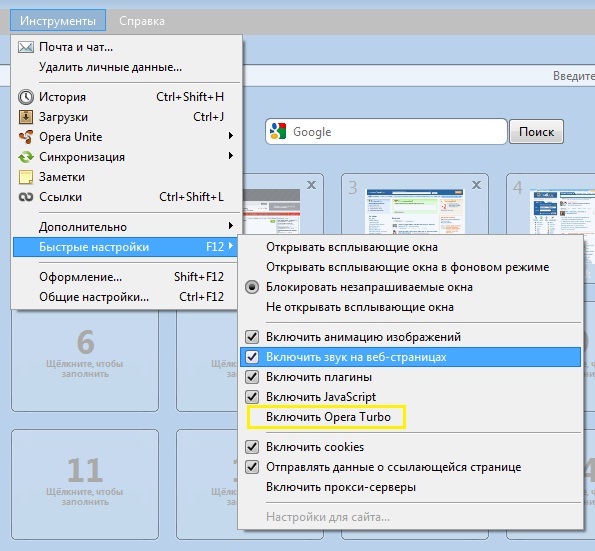Screen dimensions: 595x551
Task: Click the green sync arrows icon
Action: coord(26,157)
